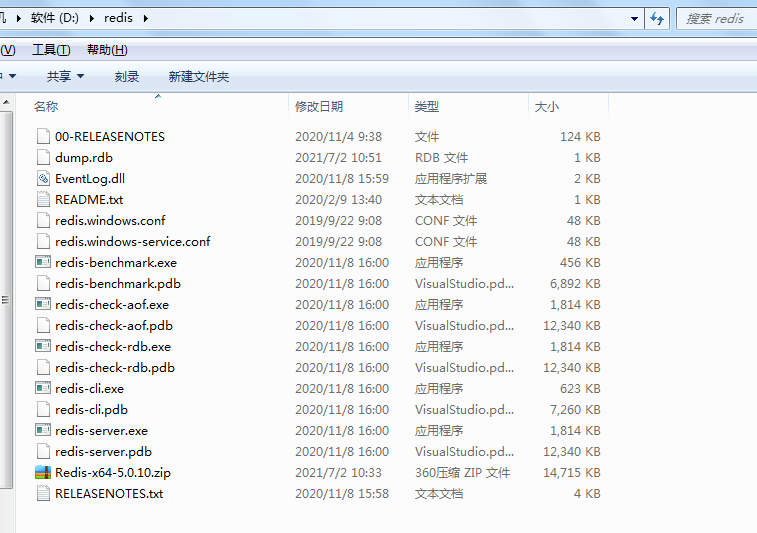Select the redis-cli.exe file name
Viewport: 757px width, 533px height.
point(89,389)
